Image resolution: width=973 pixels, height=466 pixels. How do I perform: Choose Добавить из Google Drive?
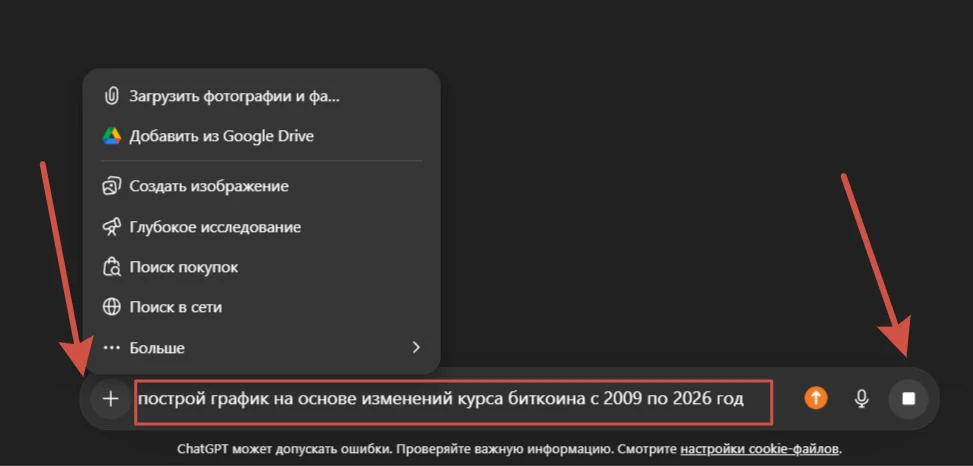pyautogui.click(x=262, y=136)
